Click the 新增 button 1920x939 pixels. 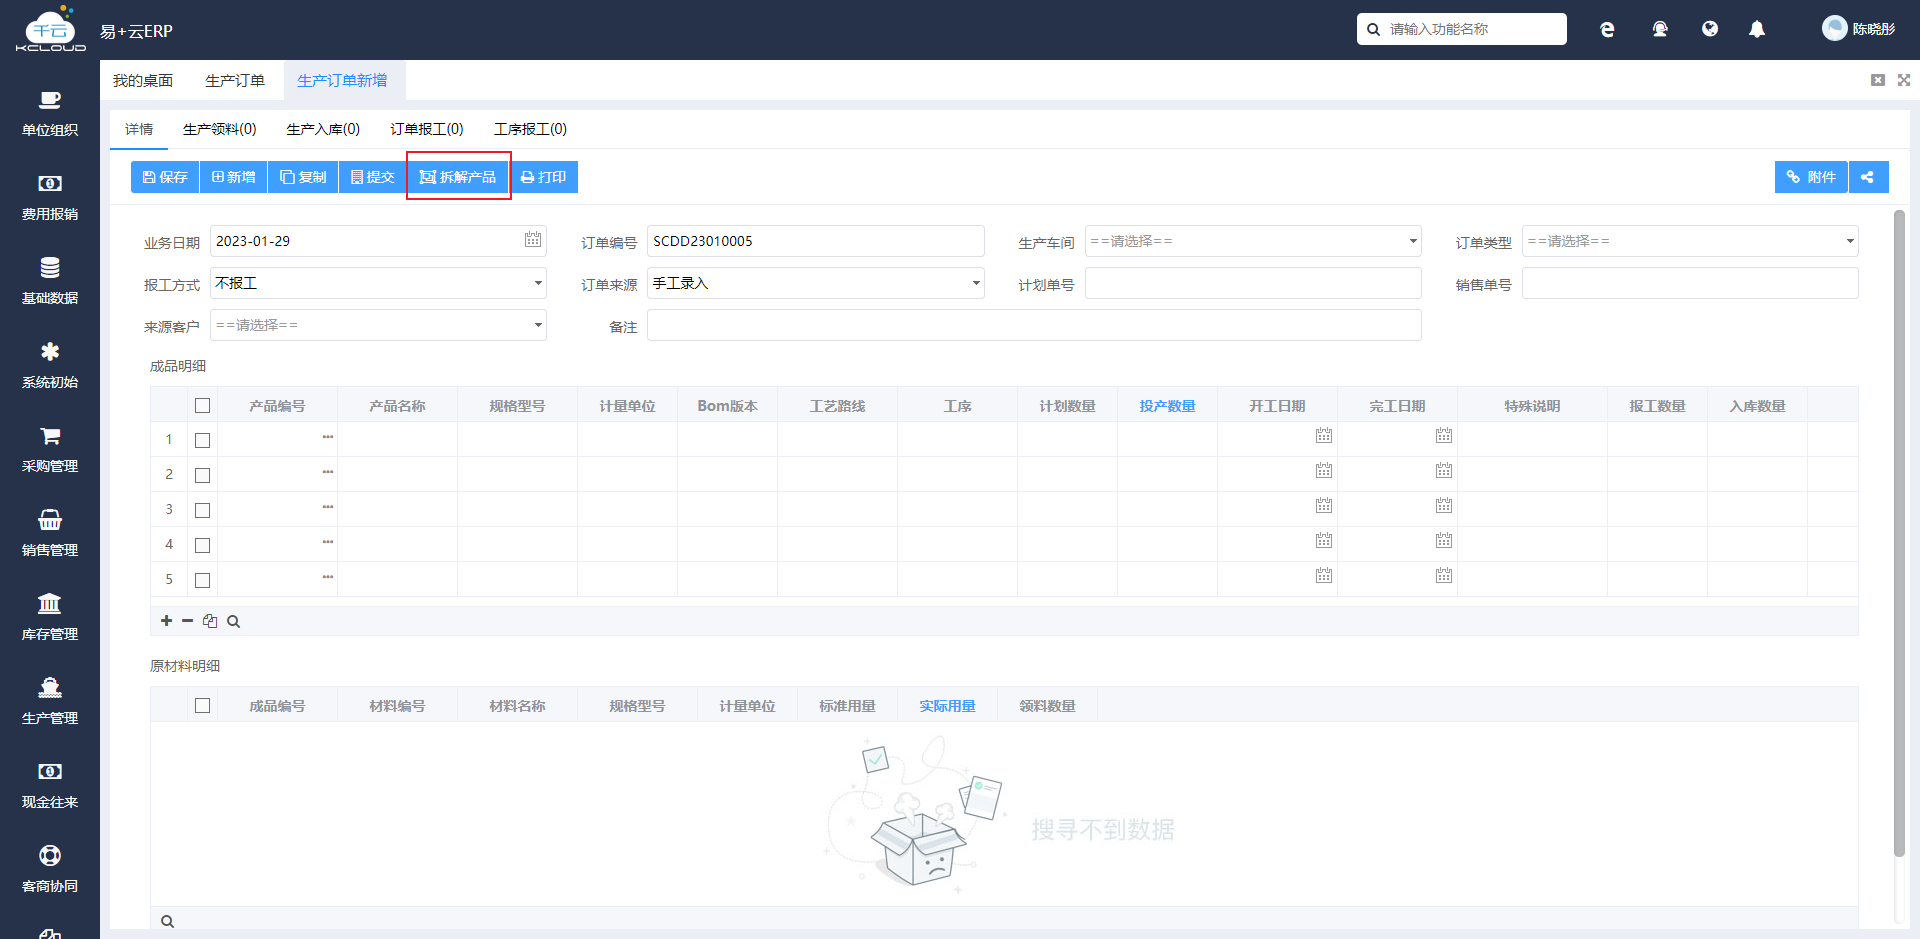pyautogui.click(x=233, y=177)
